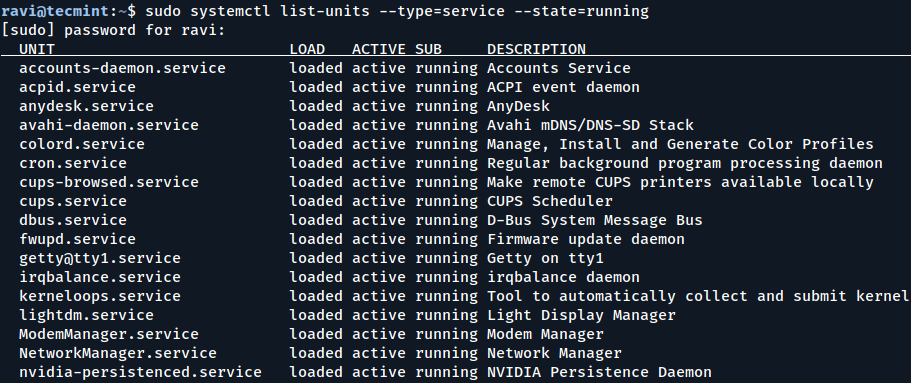Click the SUB column header
This screenshot has width=911, height=383.
[x=428, y=49]
